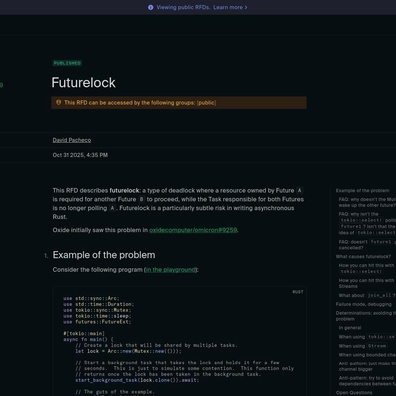The image size is (396, 396).
Task: Jump to 'How you can hit this with Streams'
Action: 367,283
